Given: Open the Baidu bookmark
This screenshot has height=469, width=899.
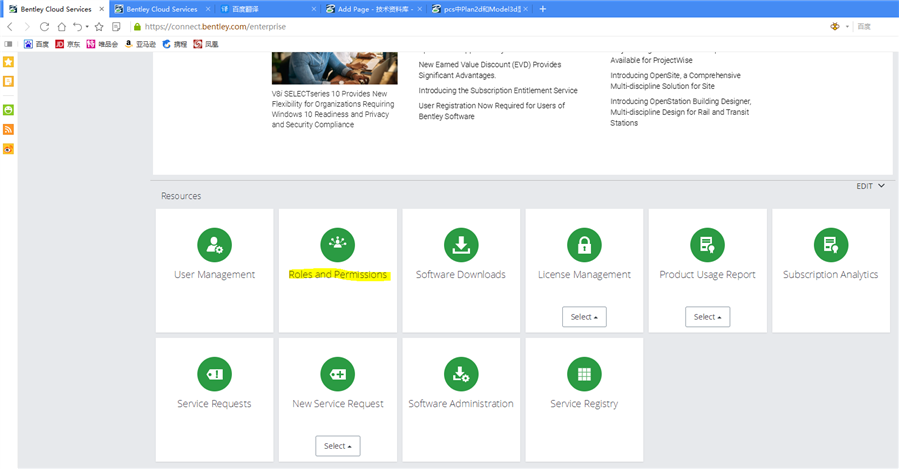Looking at the screenshot, I should pos(36,44).
